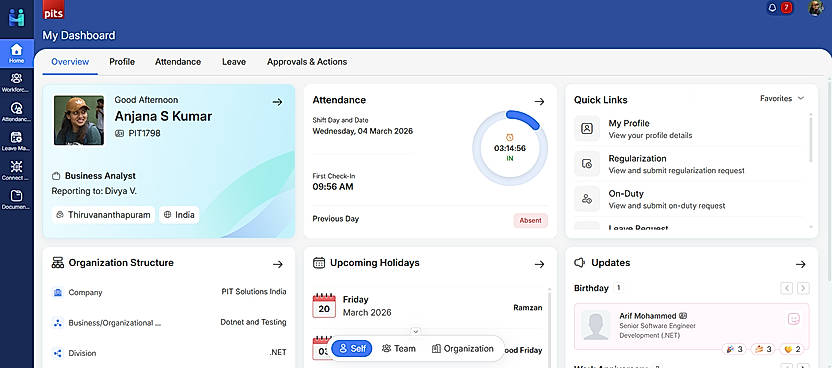Screen dimensions: 832x368
Task: Open the On-Duty quick link
Action: [x=689, y=199]
